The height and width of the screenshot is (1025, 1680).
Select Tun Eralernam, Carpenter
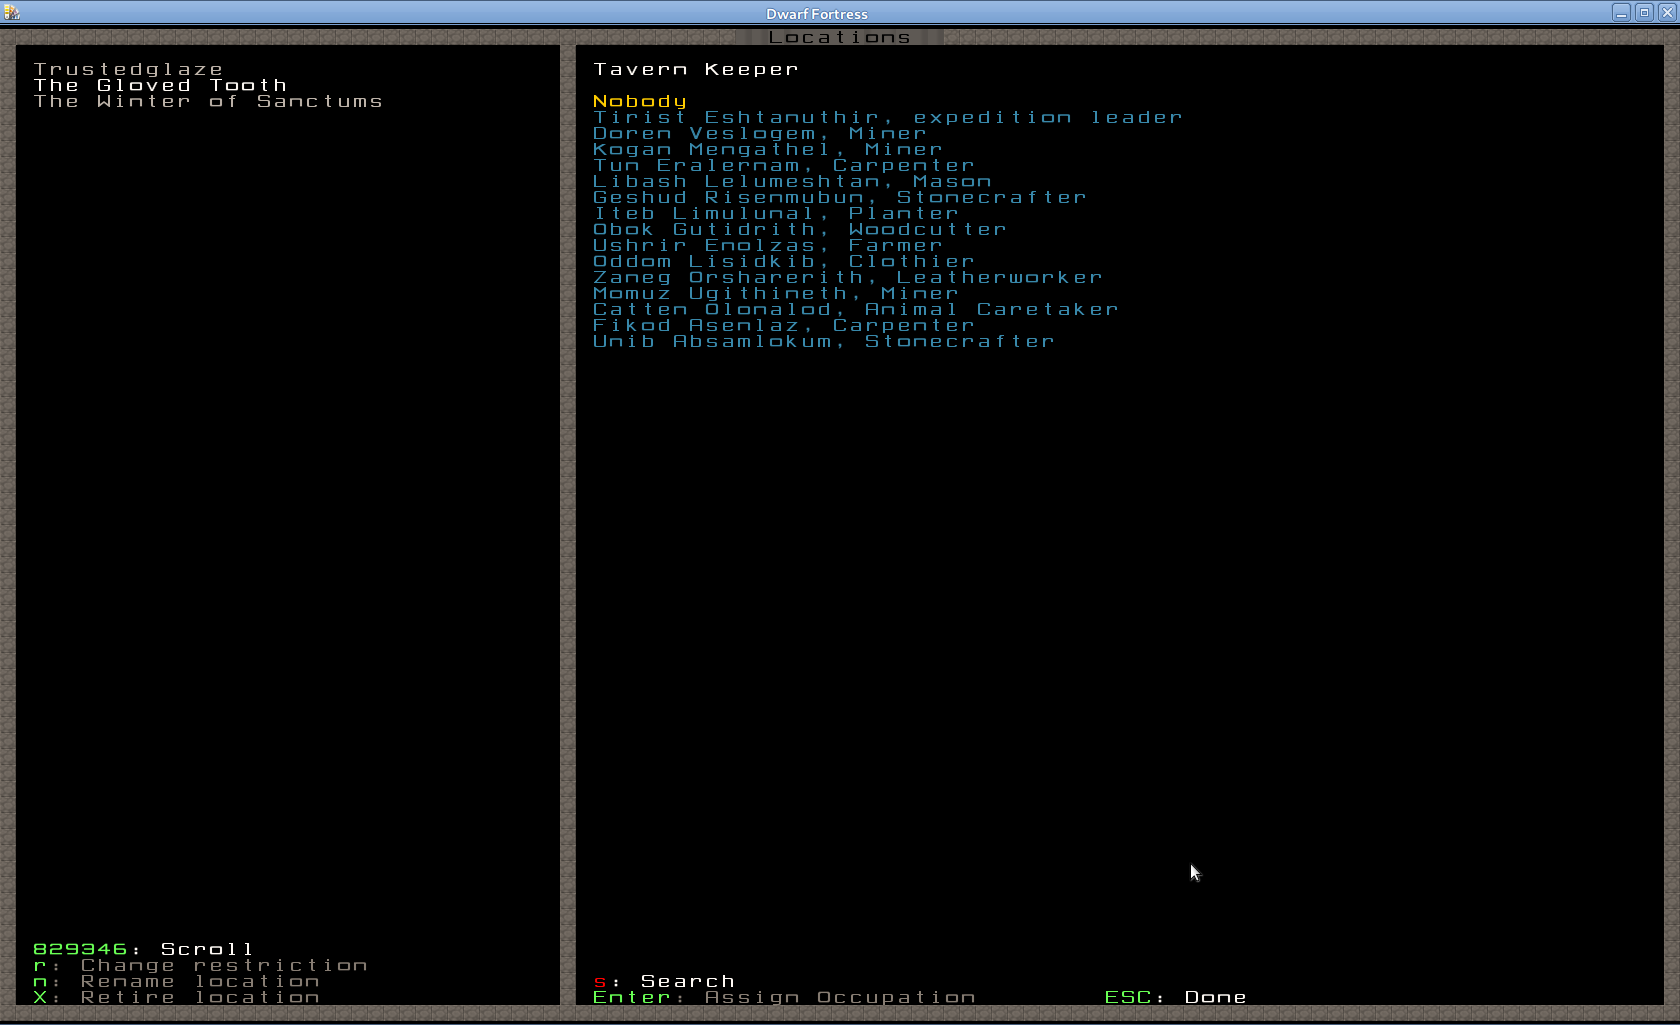click(x=783, y=166)
